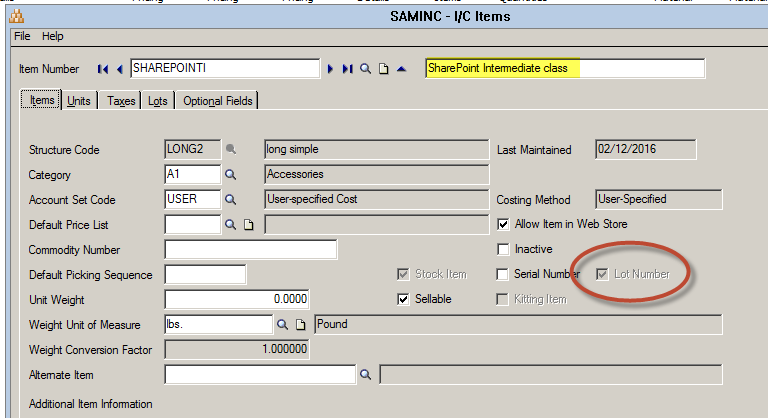Switch to the Units tab

79,101
